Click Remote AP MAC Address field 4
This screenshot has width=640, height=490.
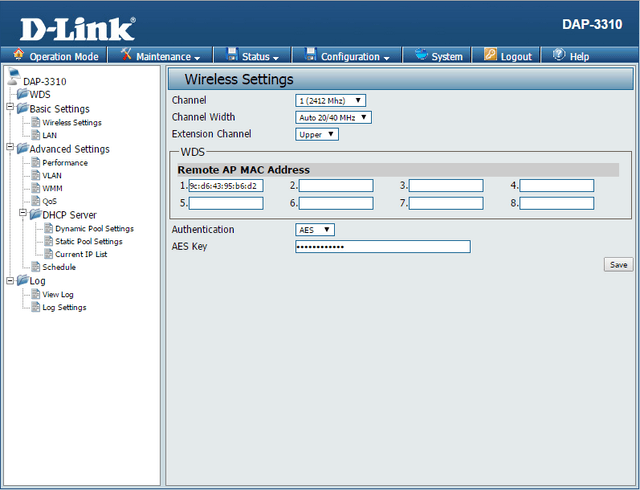(557, 186)
